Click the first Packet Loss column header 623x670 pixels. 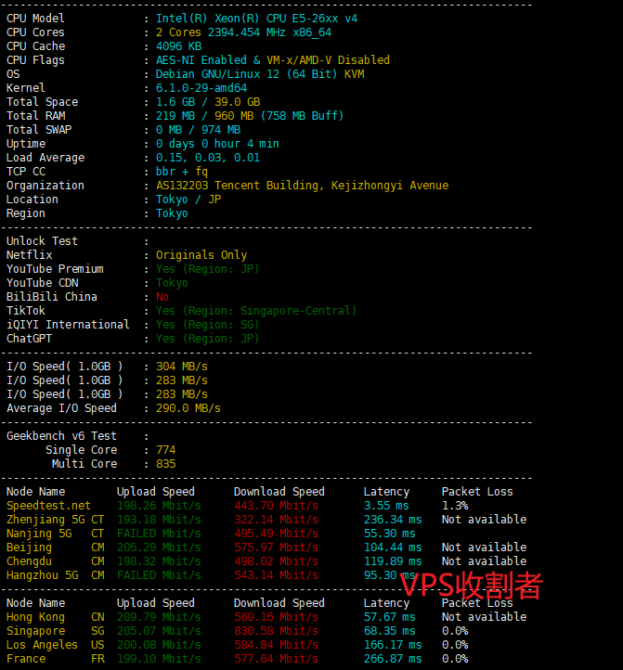click(477, 492)
